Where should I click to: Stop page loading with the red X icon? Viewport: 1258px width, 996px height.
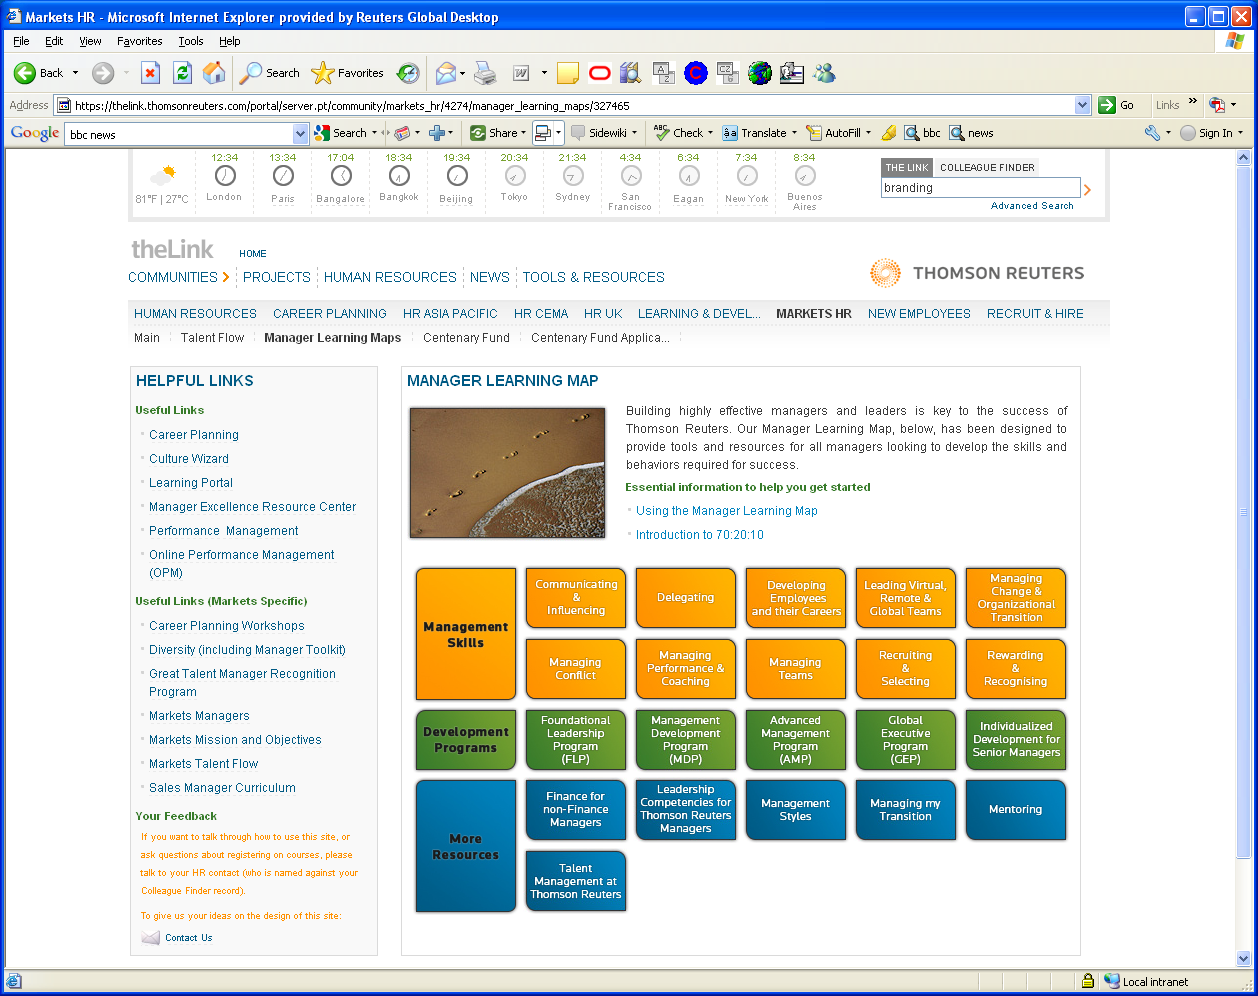click(x=150, y=73)
